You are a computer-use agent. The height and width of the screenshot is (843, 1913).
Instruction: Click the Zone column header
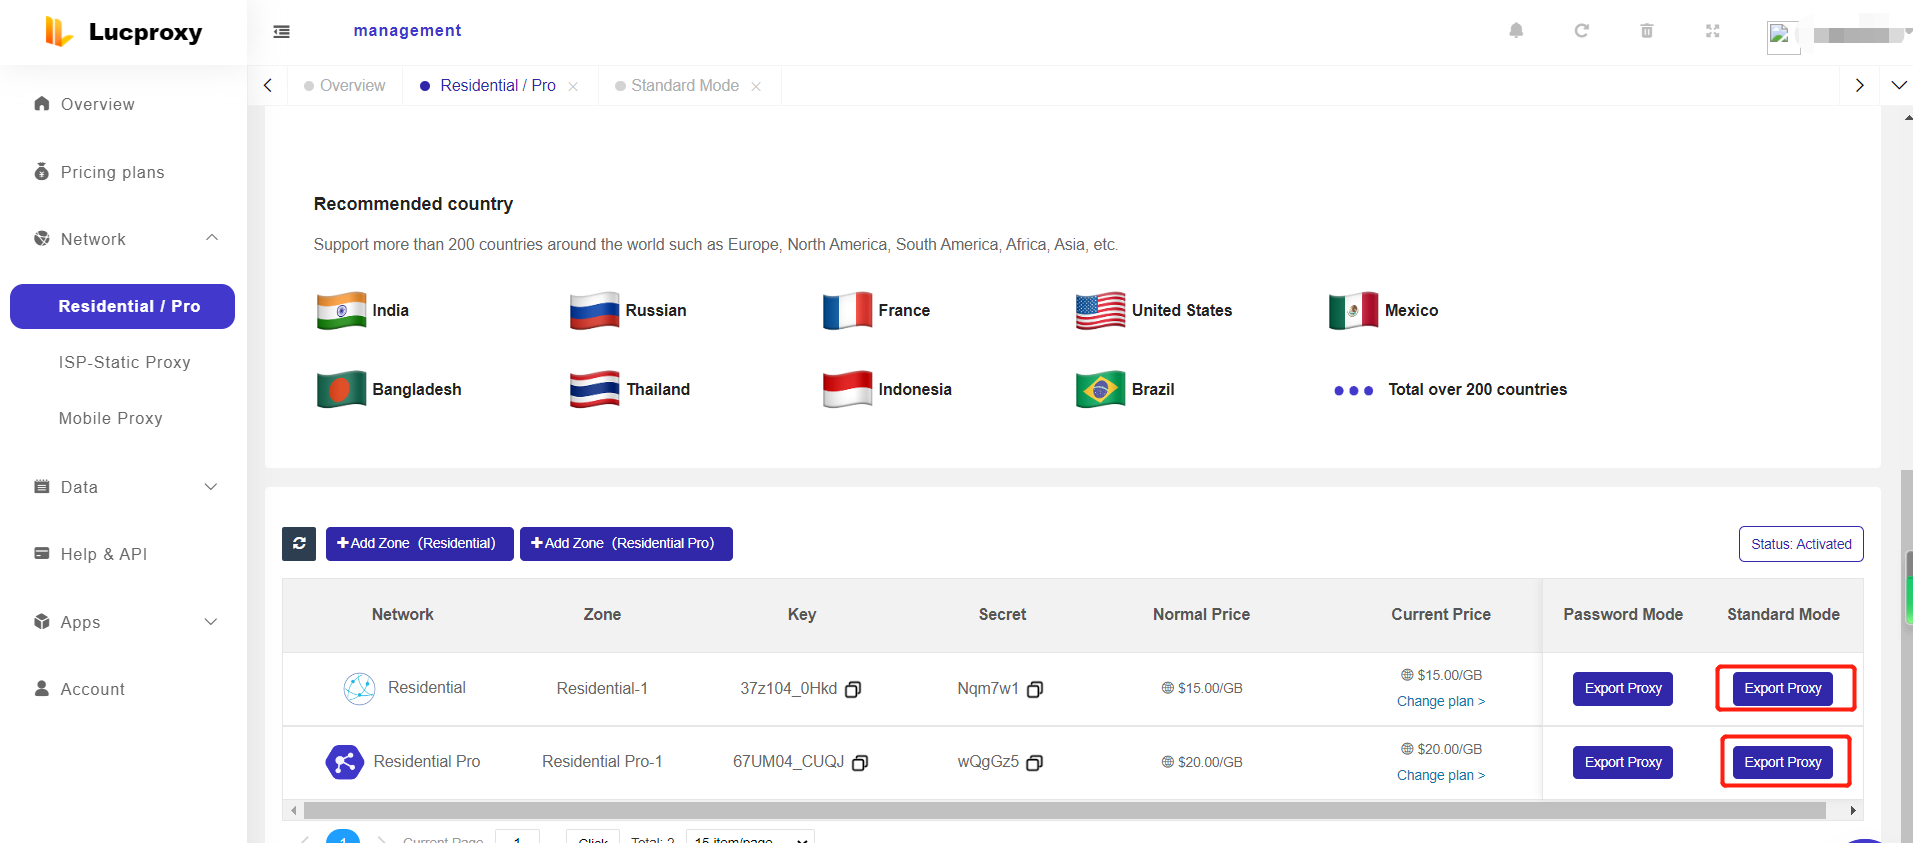(602, 615)
